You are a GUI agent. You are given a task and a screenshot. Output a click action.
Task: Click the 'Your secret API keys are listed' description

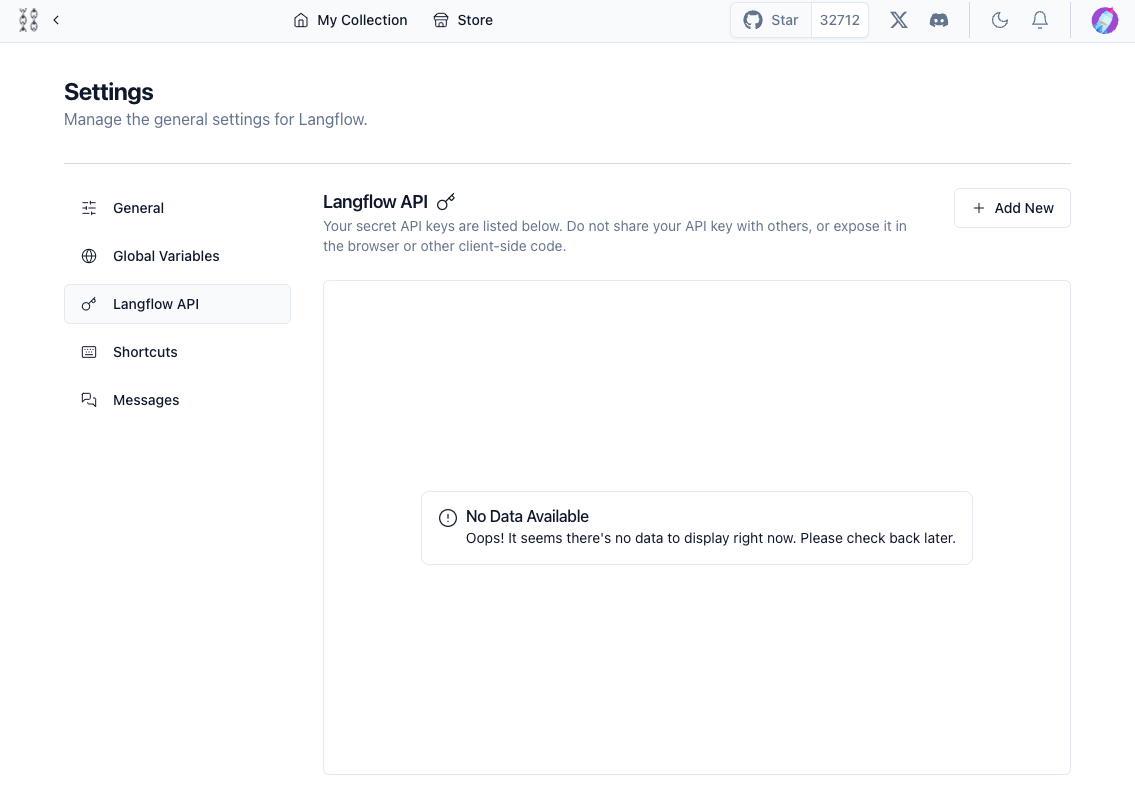tap(615, 236)
